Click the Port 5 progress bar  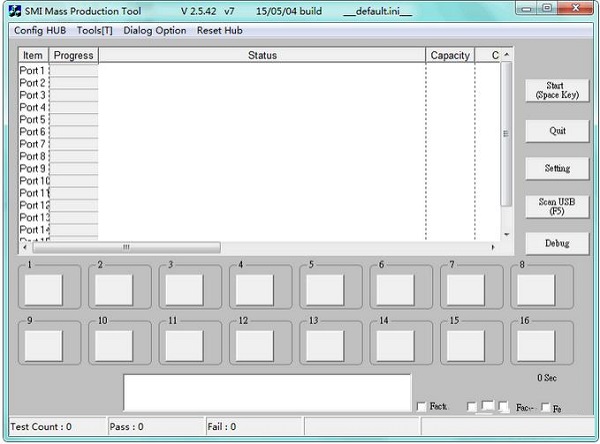pyautogui.click(x=74, y=119)
